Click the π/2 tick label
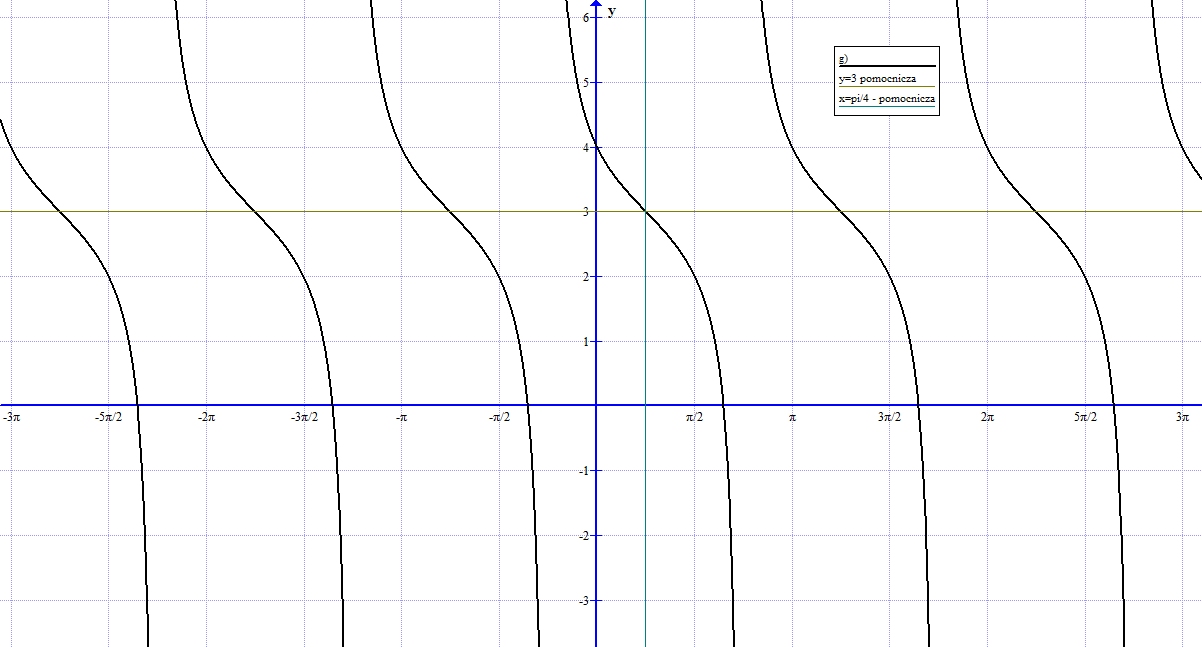 [694, 417]
